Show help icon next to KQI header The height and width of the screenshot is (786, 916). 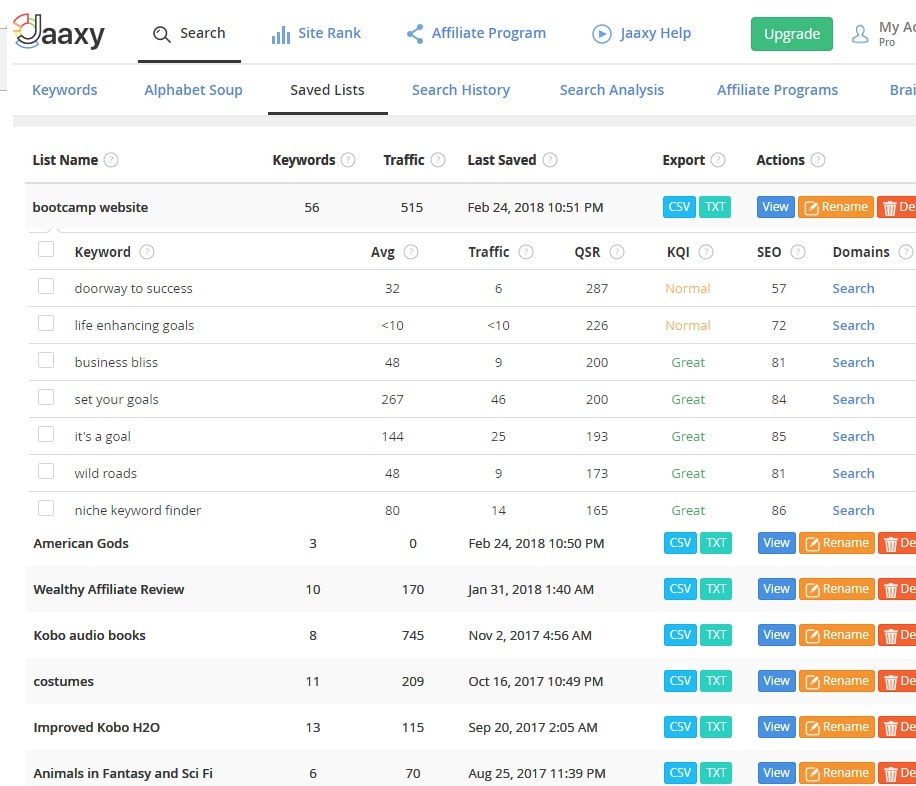706,252
